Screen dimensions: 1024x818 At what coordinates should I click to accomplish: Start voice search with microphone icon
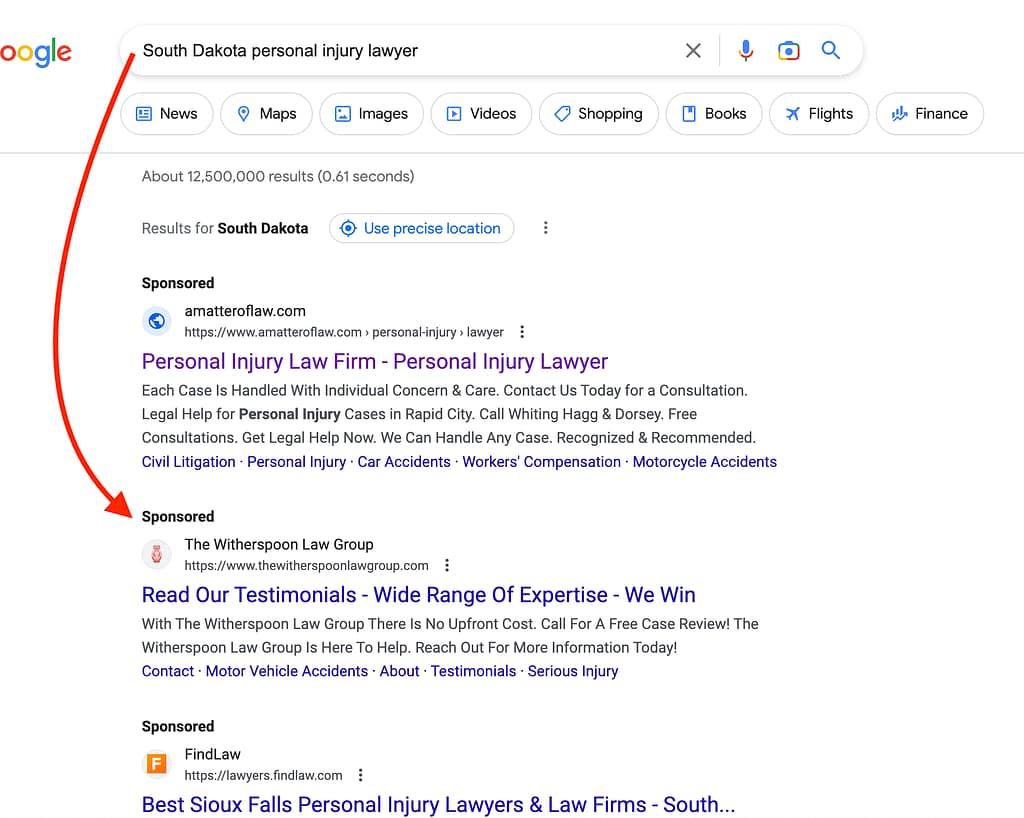click(x=745, y=50)
